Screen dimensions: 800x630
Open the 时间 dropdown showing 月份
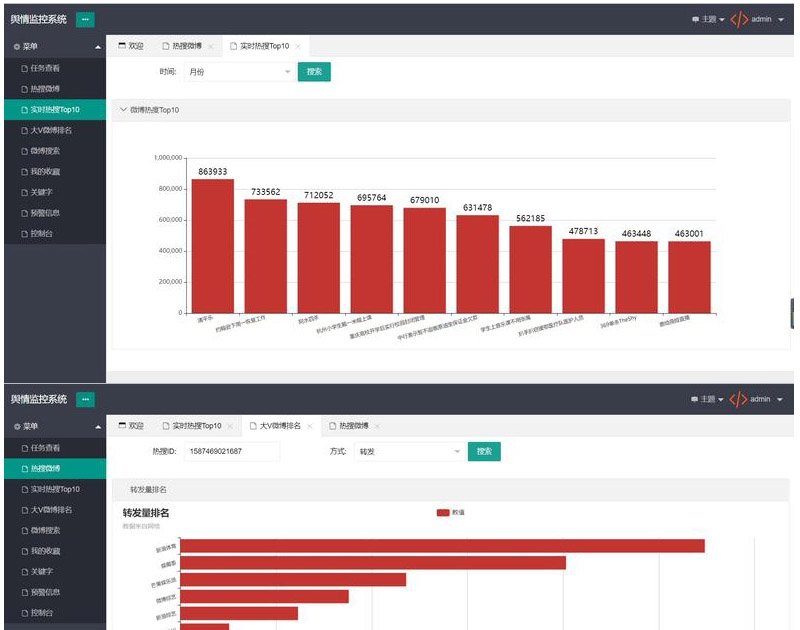pos(238,72)
